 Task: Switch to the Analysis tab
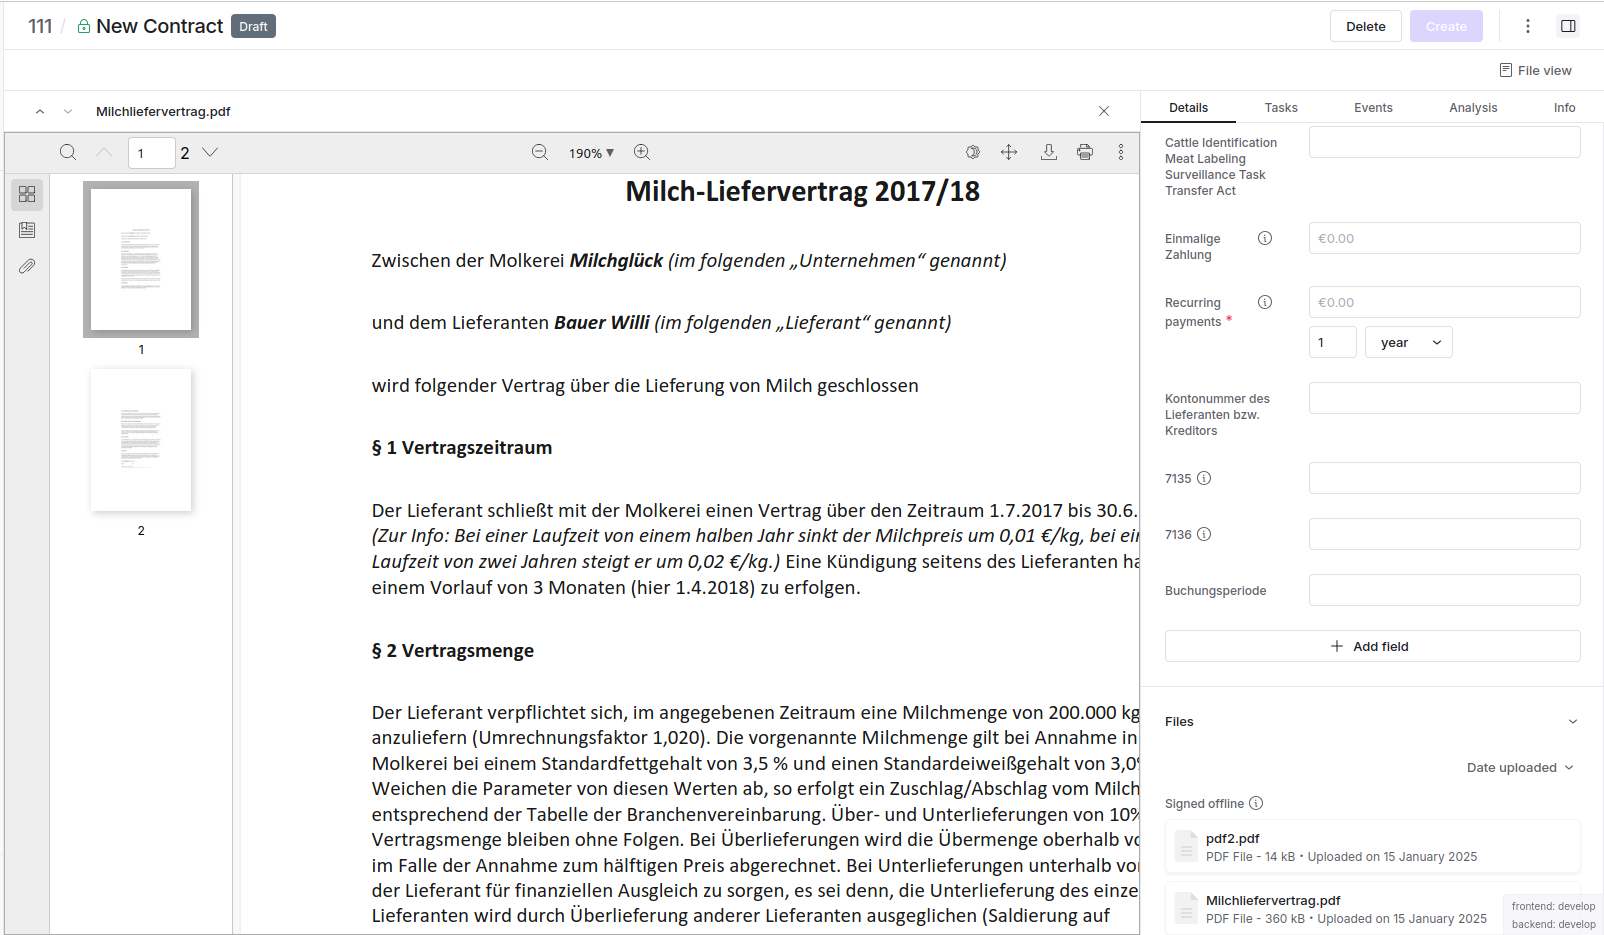click(1472, 108)
